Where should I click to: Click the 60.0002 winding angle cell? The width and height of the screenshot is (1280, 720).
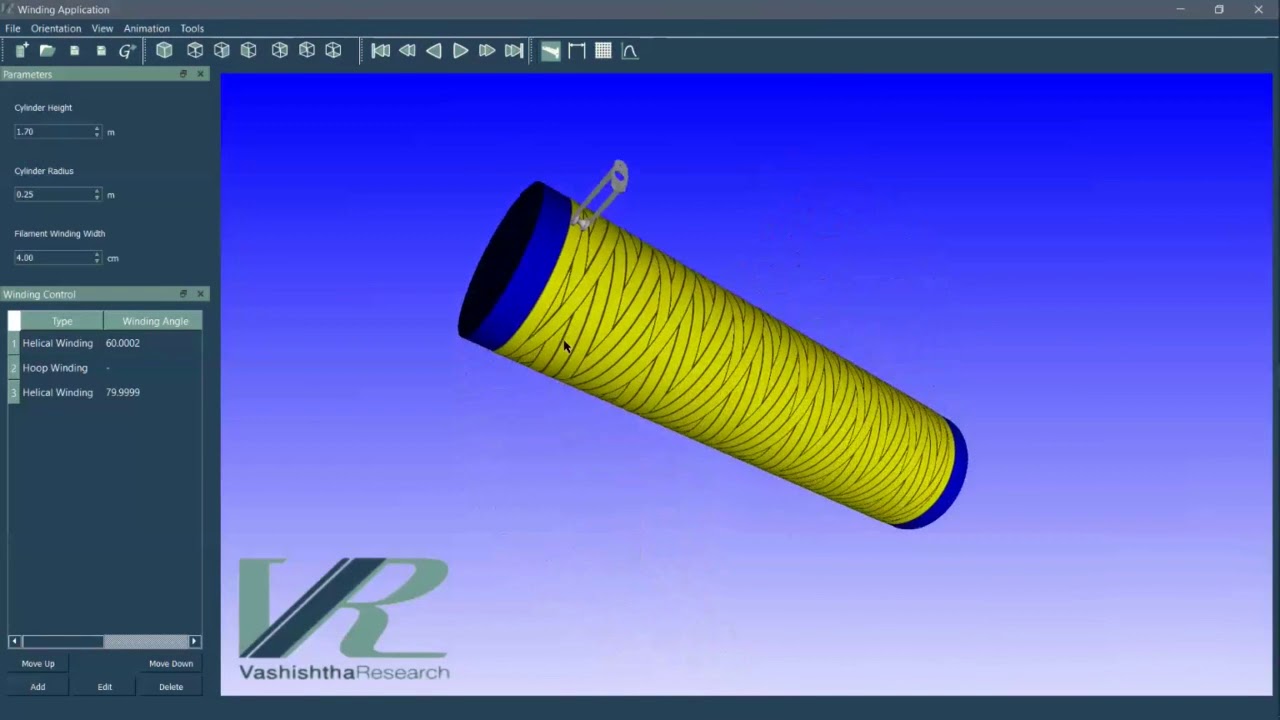pos(152,343)
